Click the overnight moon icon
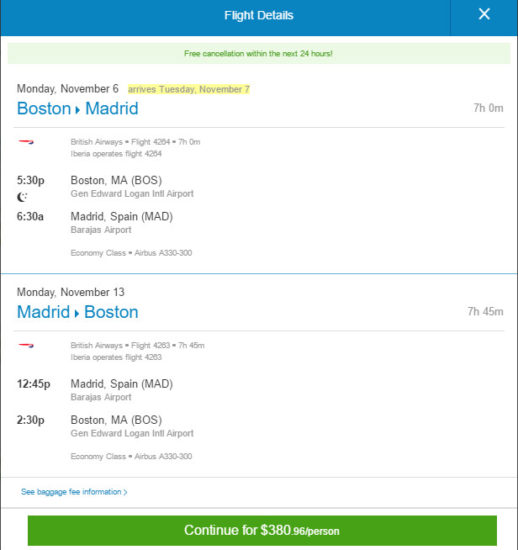The width and height of the screenshot is (518, 550). pyautogui.click(x=22, y=197)
